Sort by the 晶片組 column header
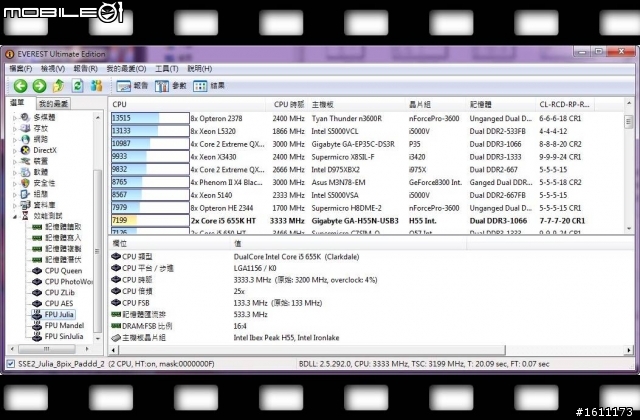The image size is (640, 420). click(436, 104)
